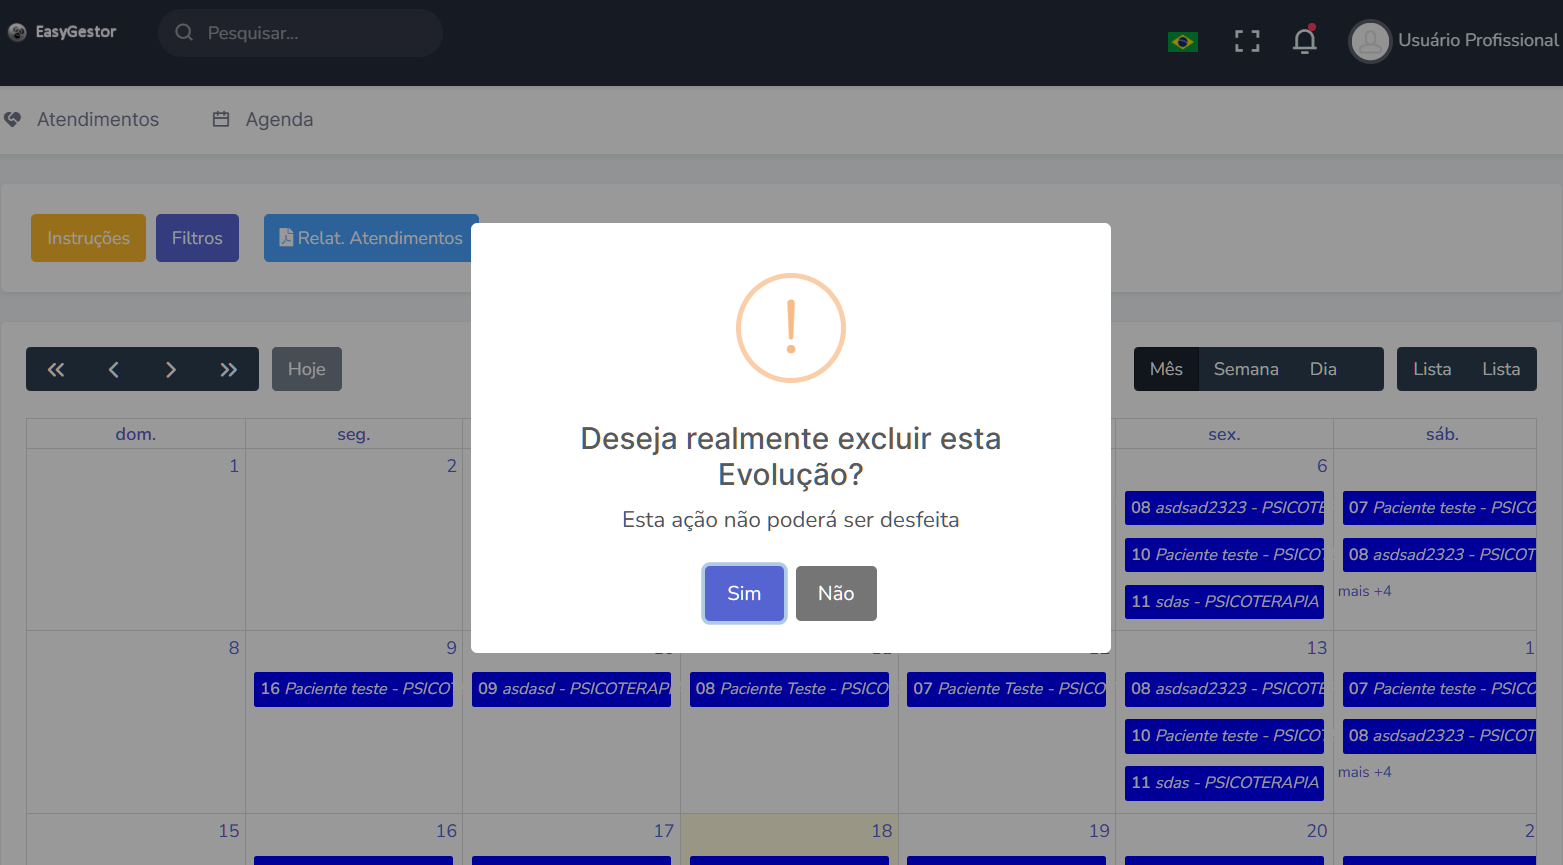The width and height of the screenshot is (1563, 865).
Task: Click the EasyGestor logo icon
Action: coord(17,32)
